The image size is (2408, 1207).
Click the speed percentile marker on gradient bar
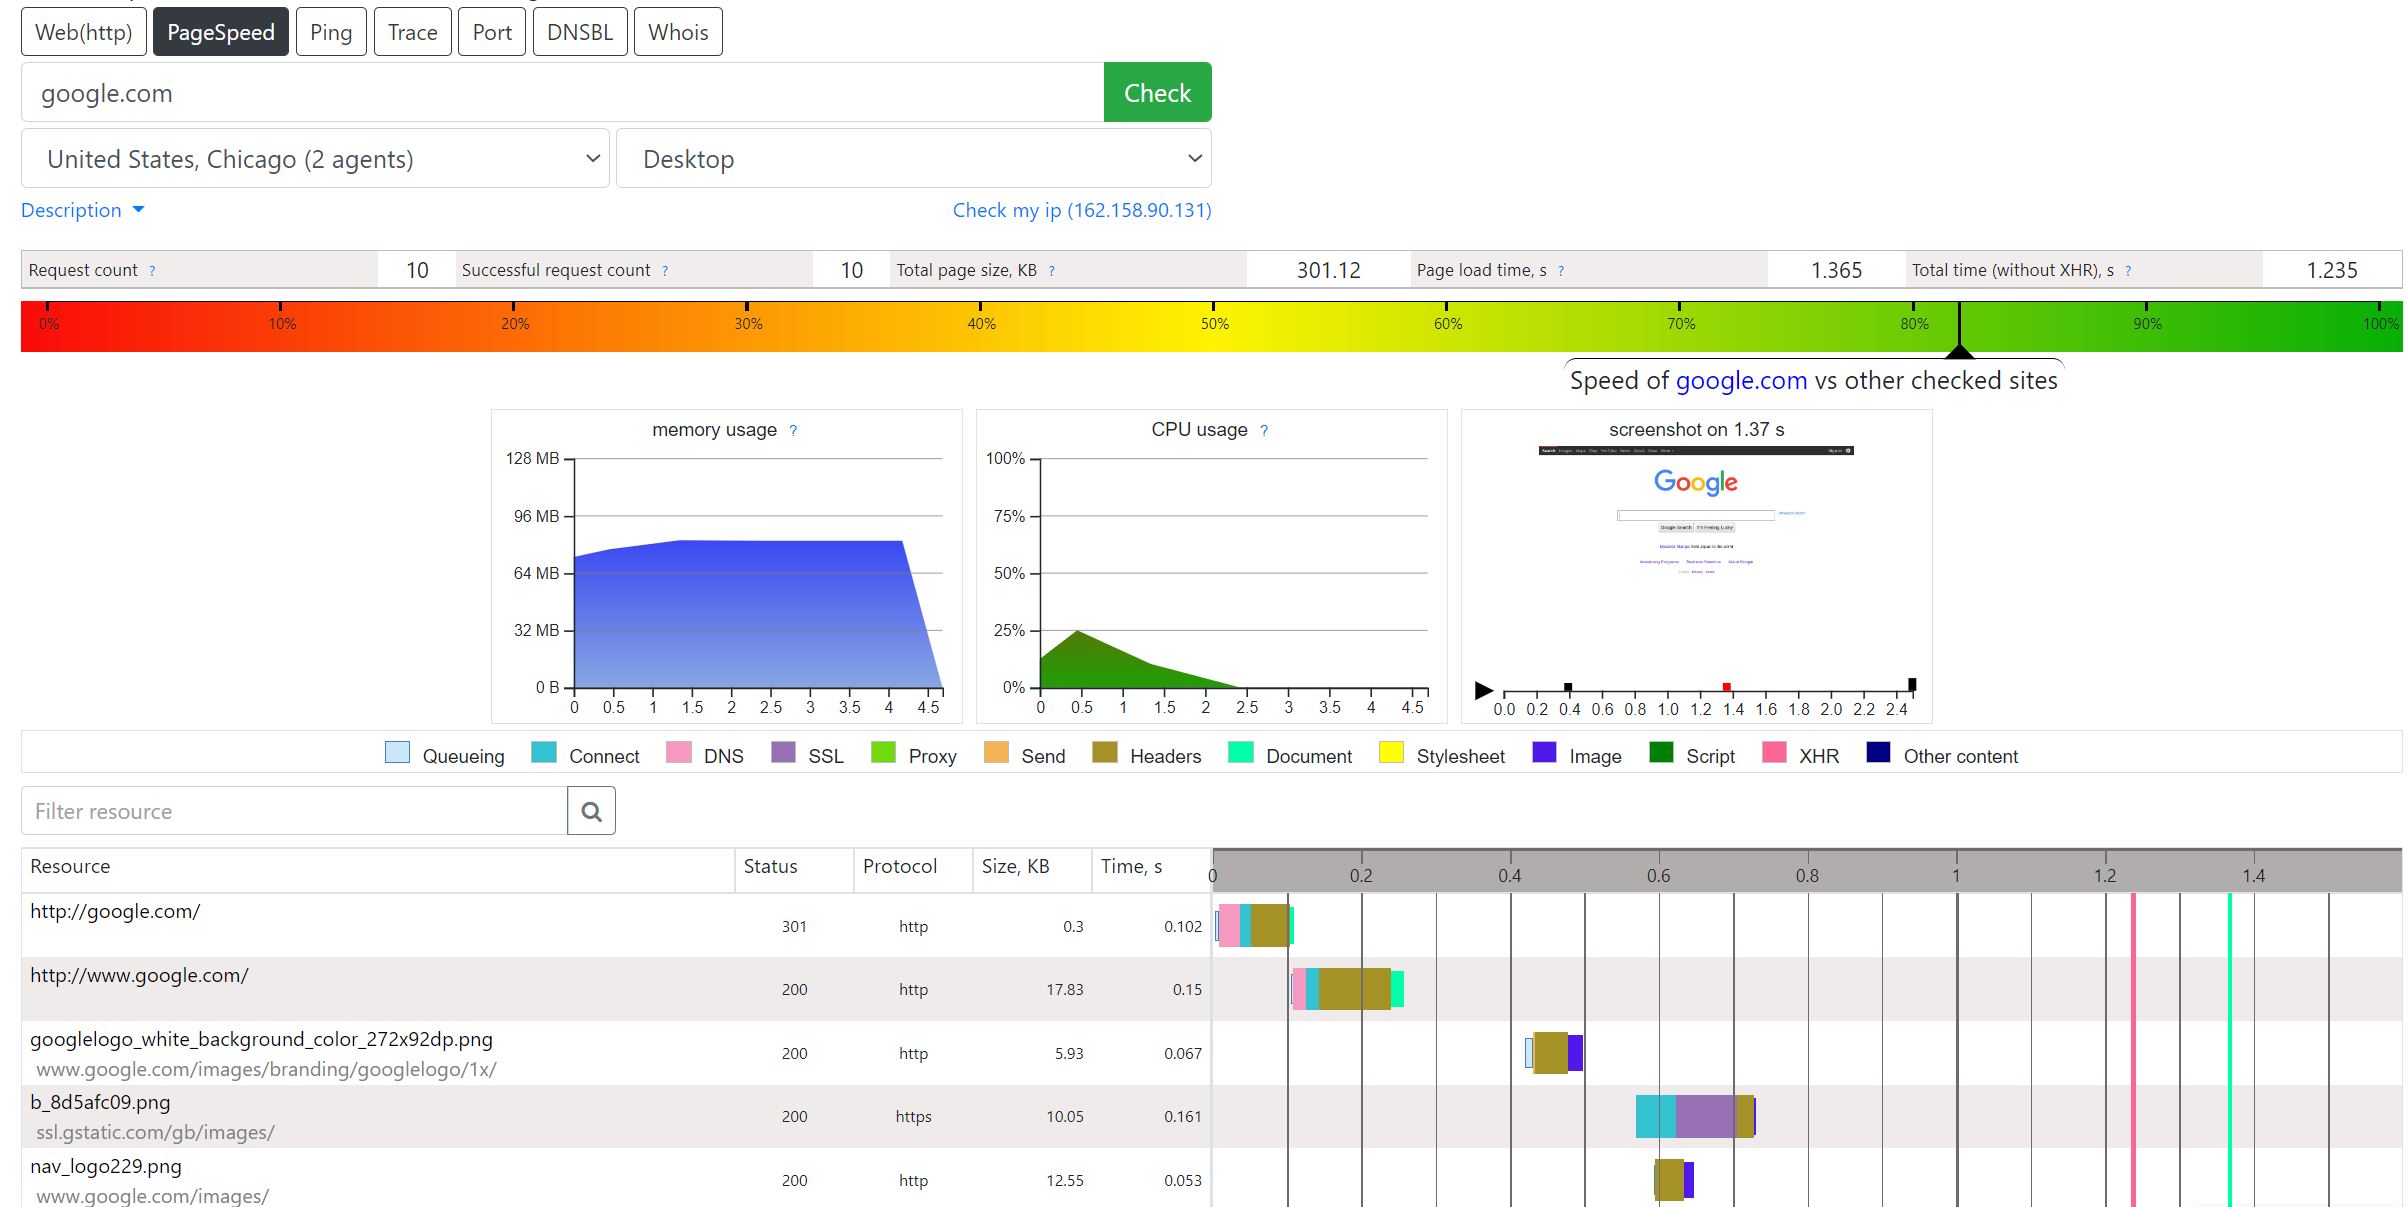pos(1959,331)
